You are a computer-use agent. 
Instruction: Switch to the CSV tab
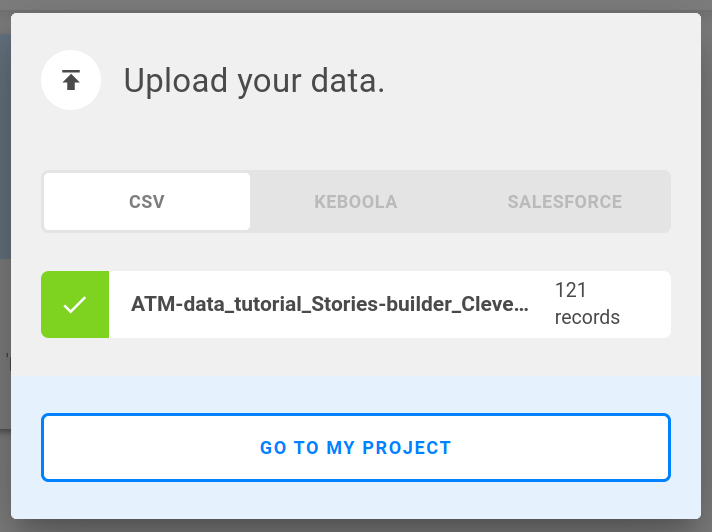click(147, 202)
